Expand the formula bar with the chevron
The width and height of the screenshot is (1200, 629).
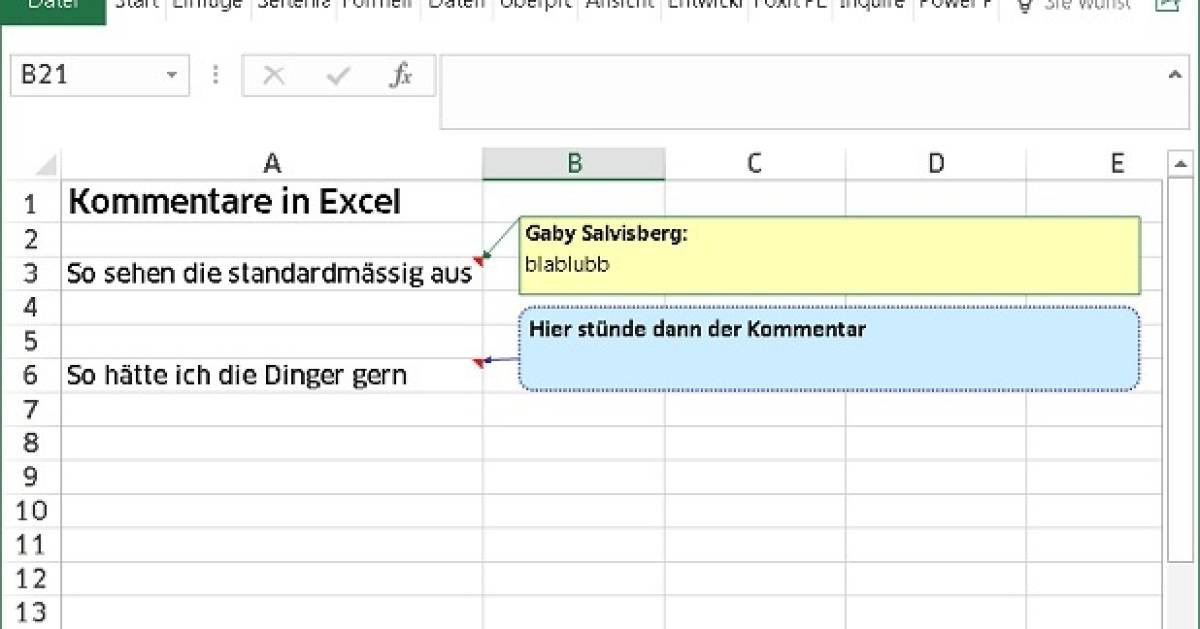[x=1176, y=74]
